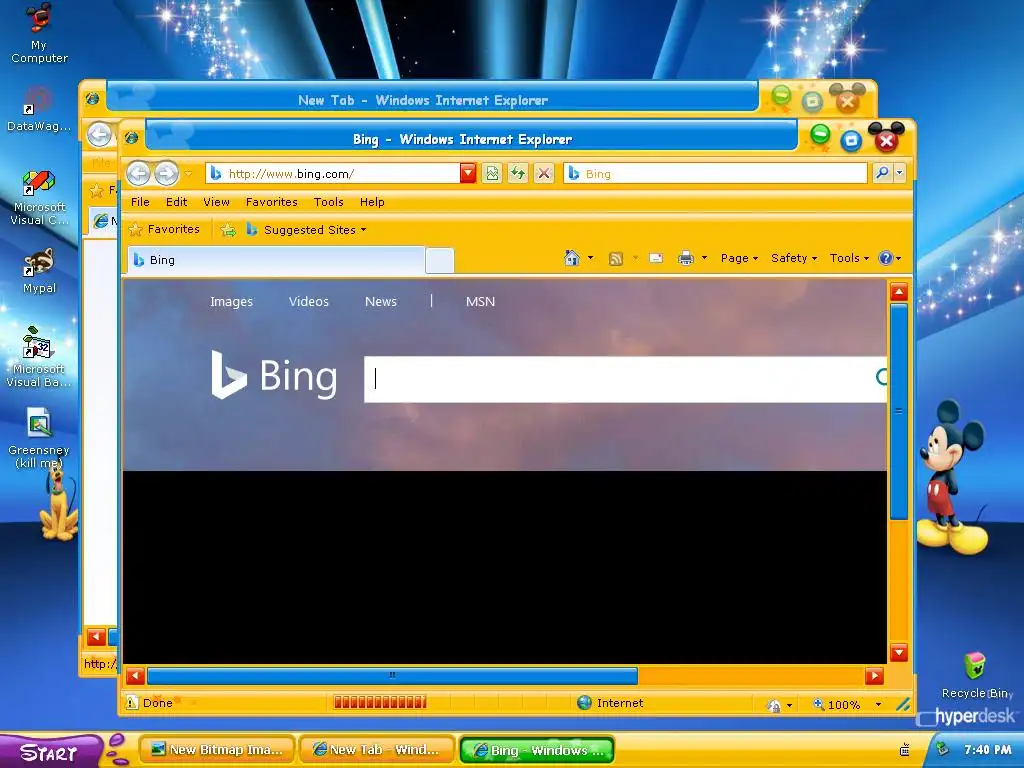The height and width of the screenshot is (768, 1024).
Task: Open the Page dropdown menu
Action: click(739, 258)
